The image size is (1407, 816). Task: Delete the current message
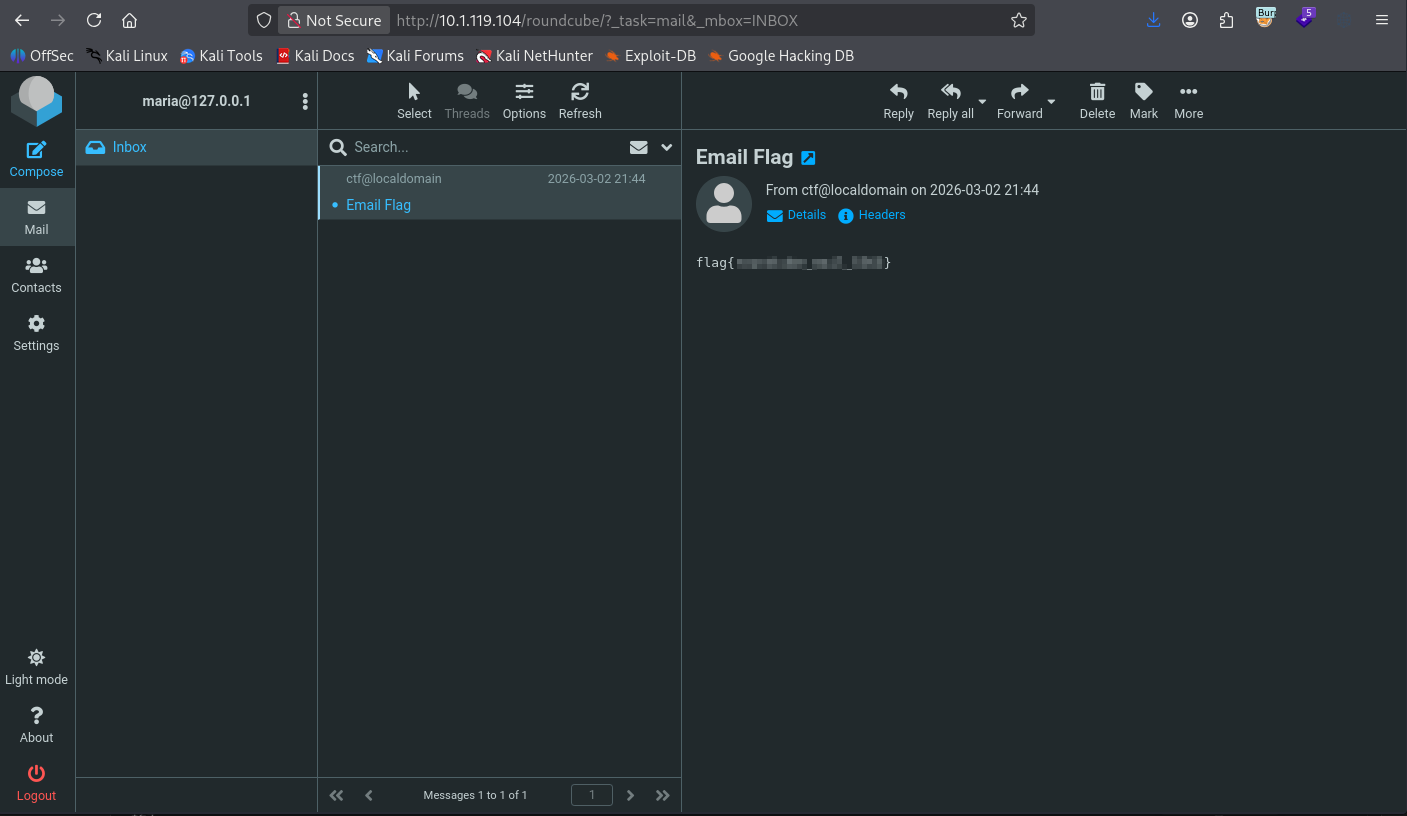click(x=1097, y=101)
